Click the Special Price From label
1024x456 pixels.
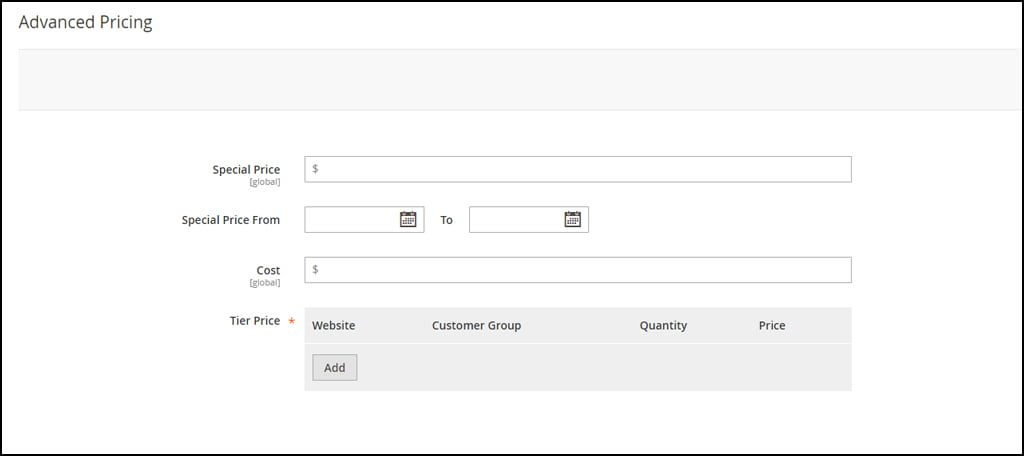tap(231, 220)
